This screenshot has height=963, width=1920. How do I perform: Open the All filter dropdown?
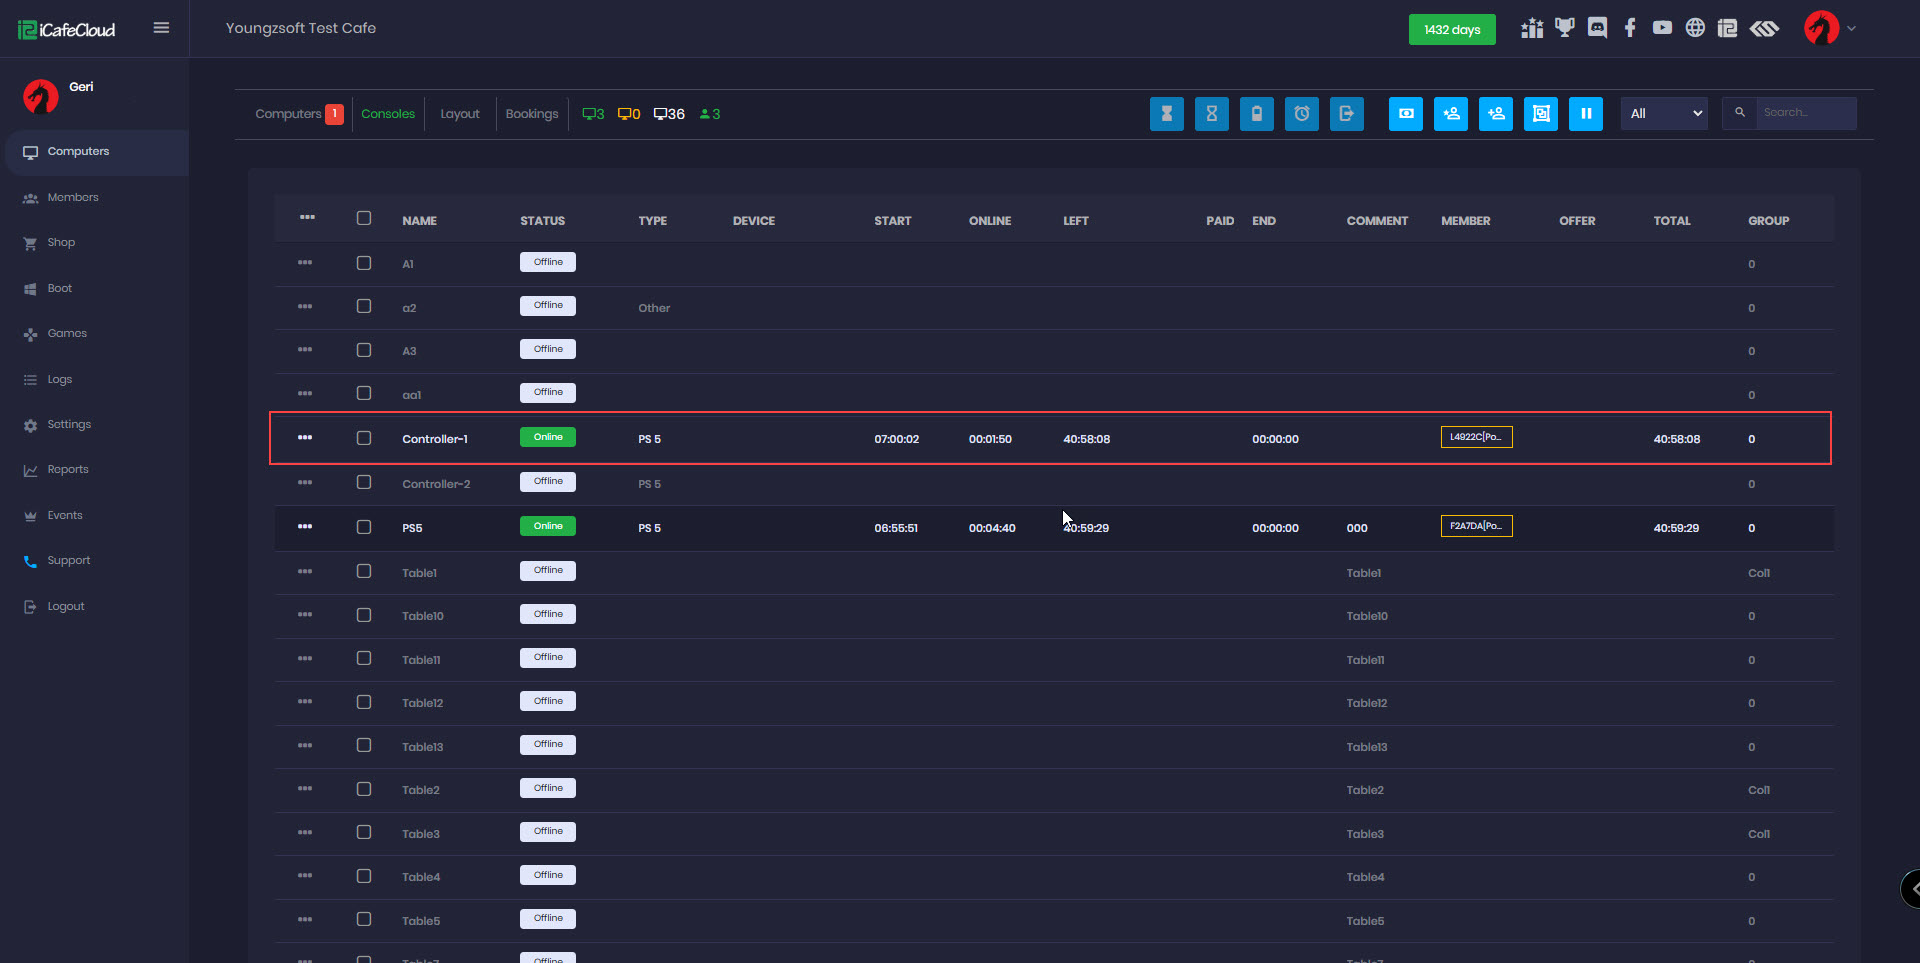pos(1664,114)
